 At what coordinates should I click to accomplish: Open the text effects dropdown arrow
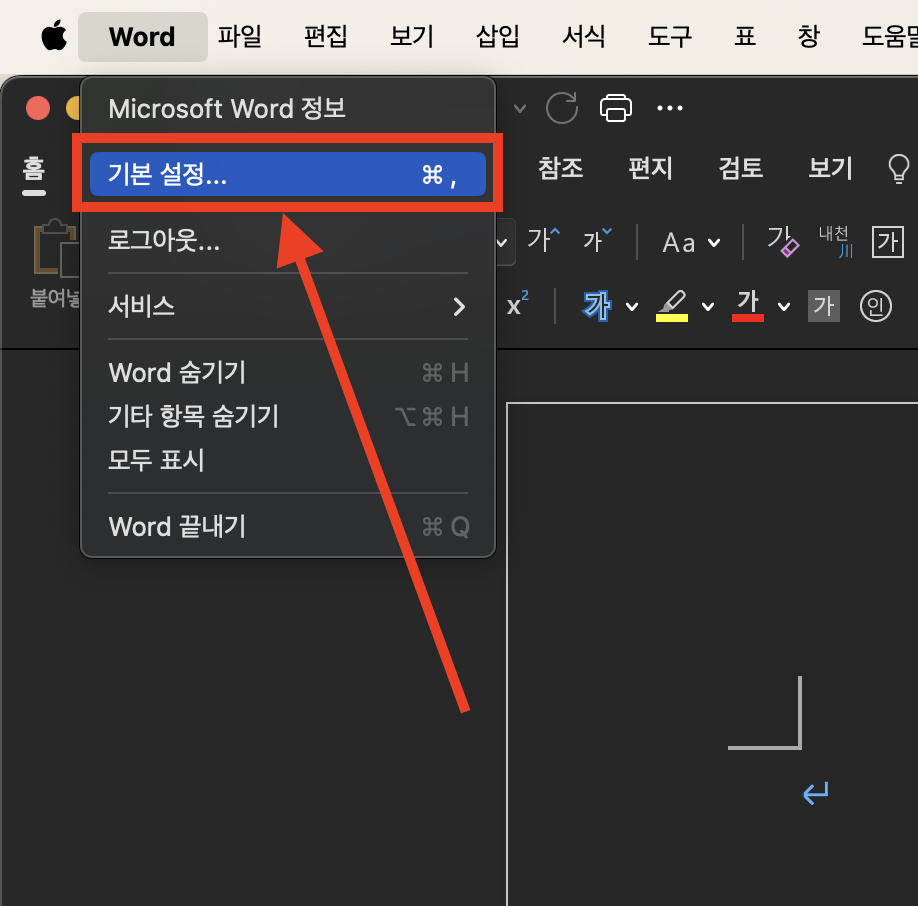pyautogui.click(x=632, y=307)
